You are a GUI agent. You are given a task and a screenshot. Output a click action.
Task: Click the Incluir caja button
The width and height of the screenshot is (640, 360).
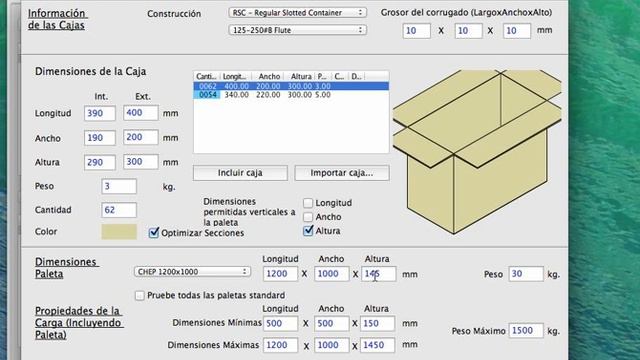tap(240, 173)
